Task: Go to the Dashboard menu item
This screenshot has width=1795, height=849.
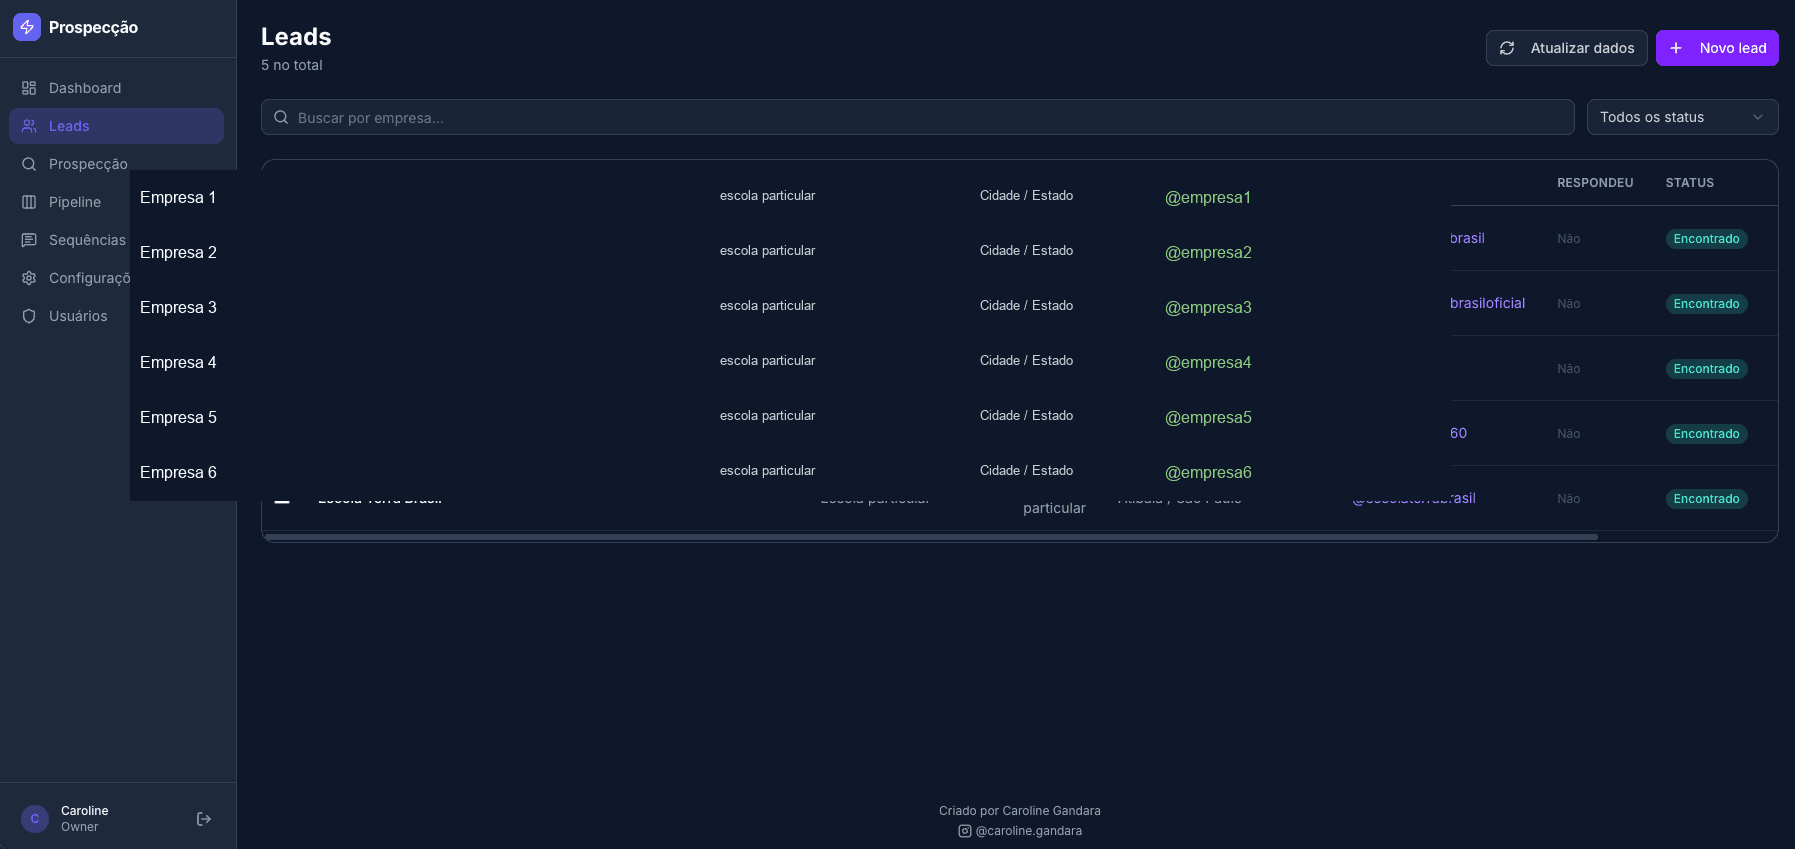Action: pyautogui.click(x=116, y=88)
